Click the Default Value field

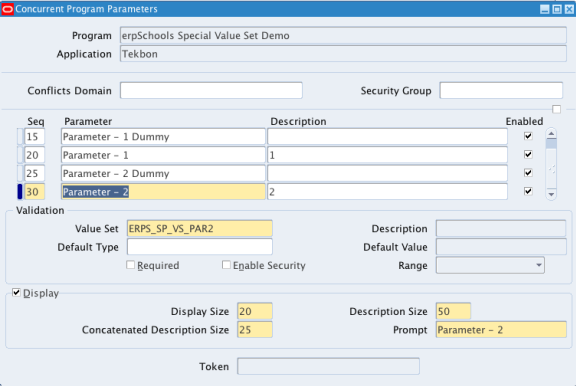(x=501, y=247)
